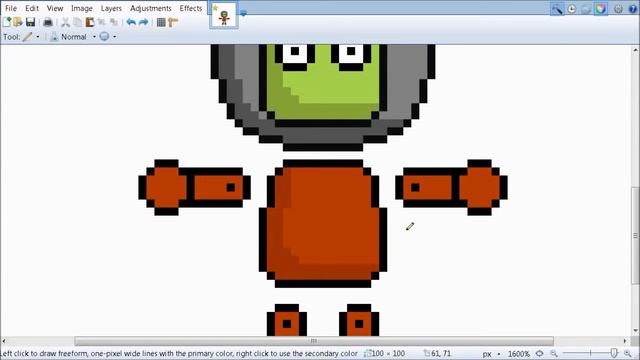Select the robot image thumbnail tab

(x=224, y=16)
